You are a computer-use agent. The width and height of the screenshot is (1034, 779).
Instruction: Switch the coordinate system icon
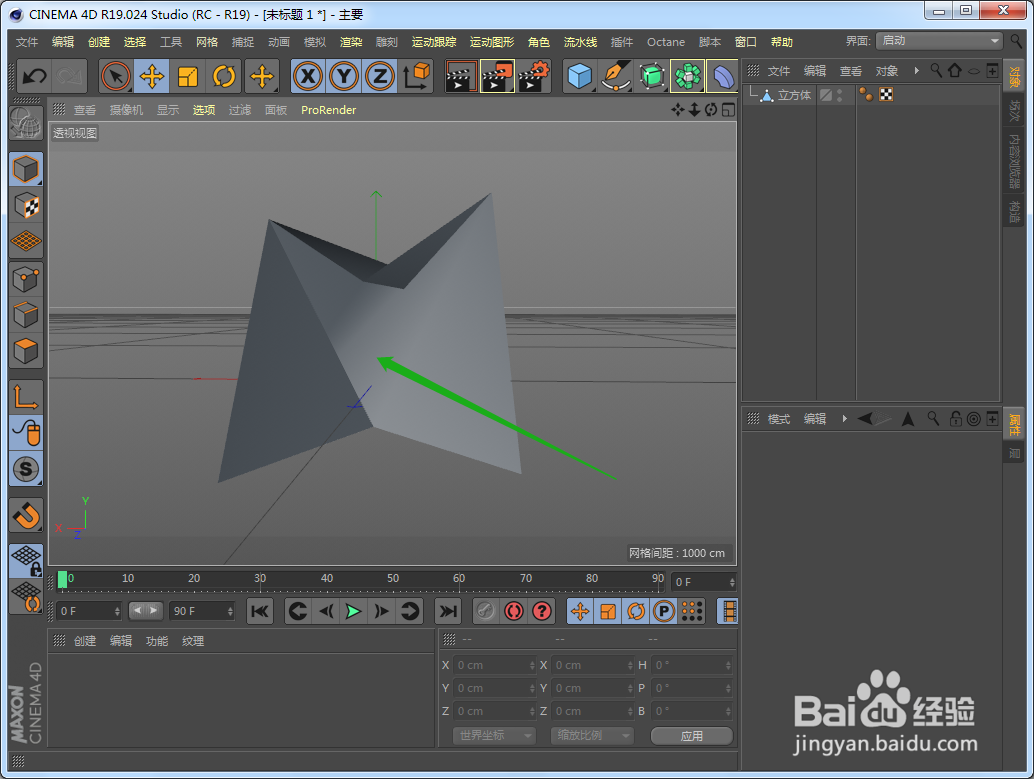416,77
